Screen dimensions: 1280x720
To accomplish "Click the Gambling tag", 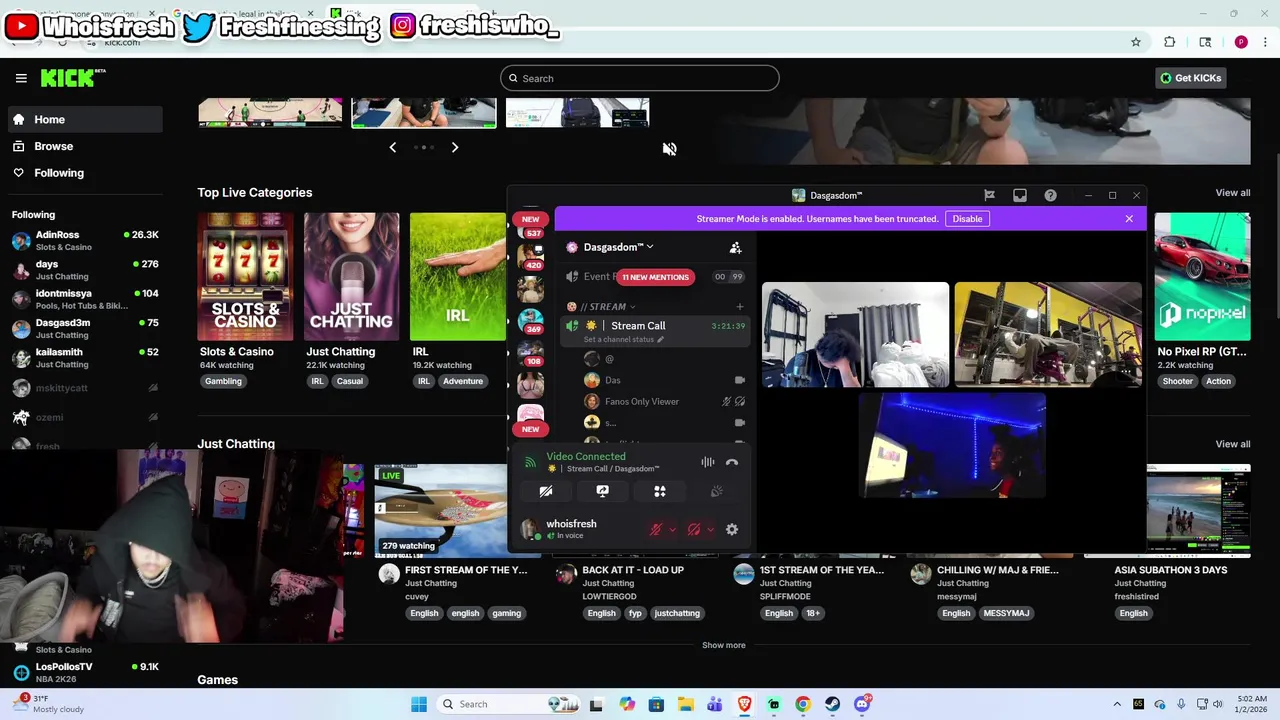I will (223, 381).
